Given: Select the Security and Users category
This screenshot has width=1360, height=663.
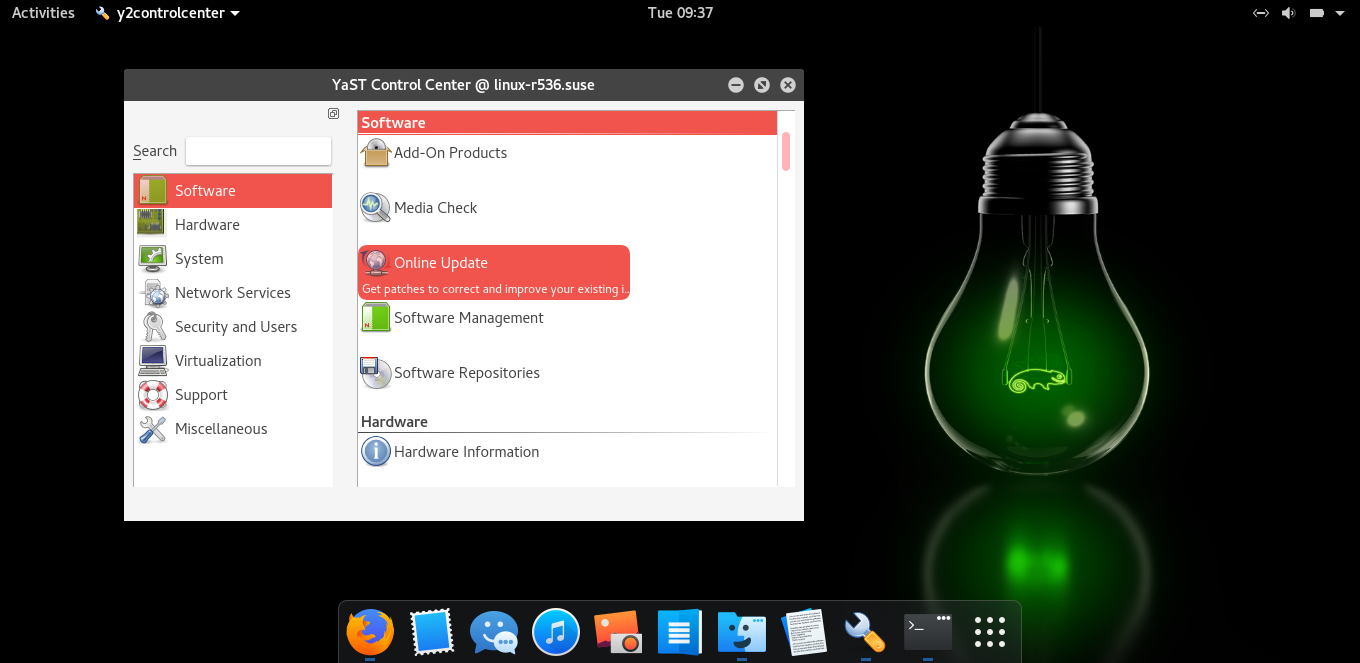Looking at the screenshot, I should (x=233, y=327).
